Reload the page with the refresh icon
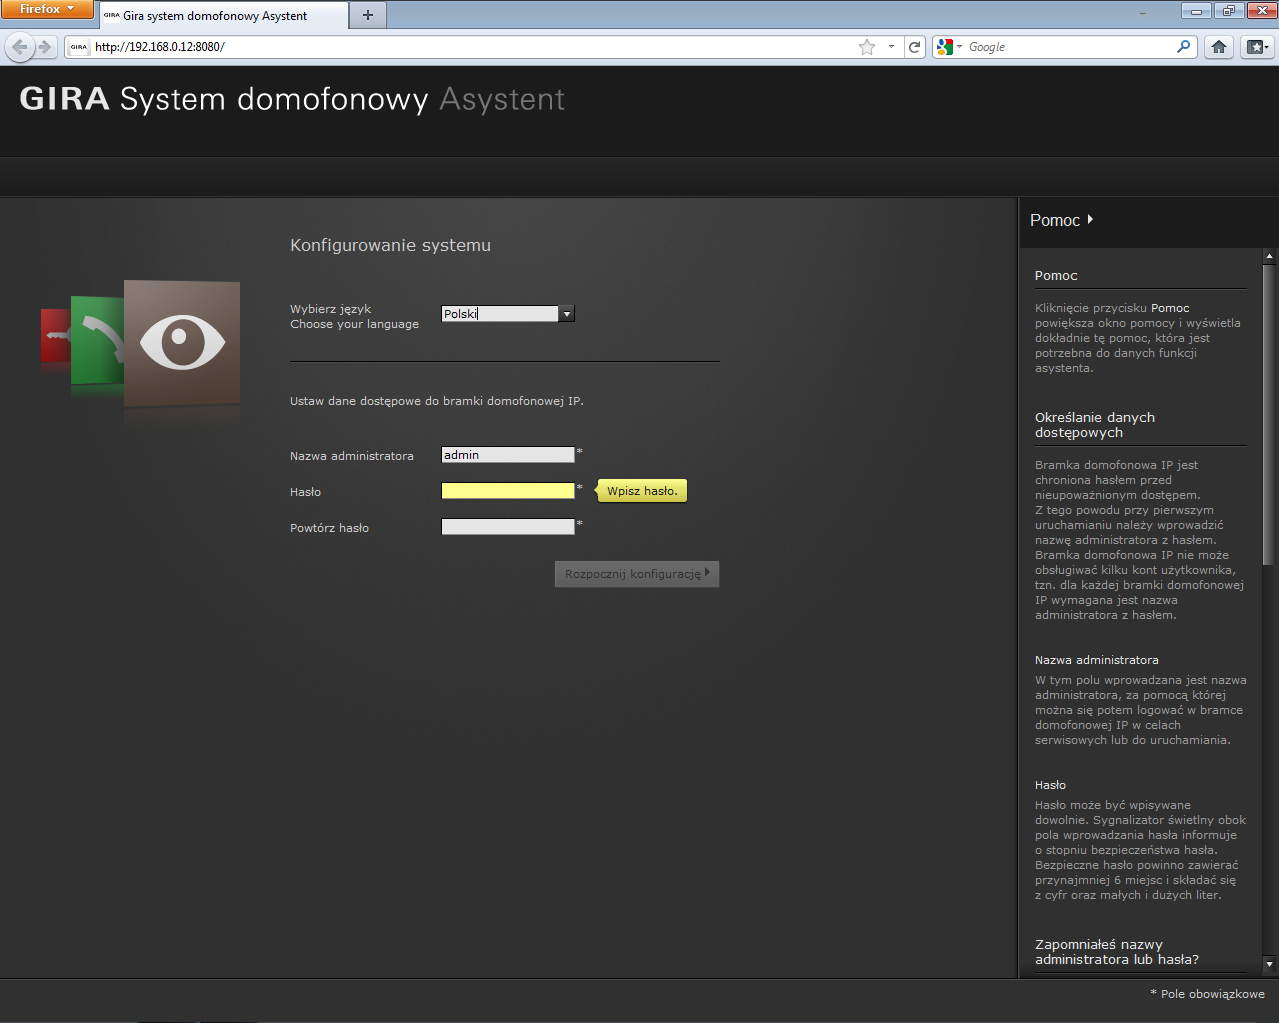The height and width of the screenshot is (1023, 1279). click(914, 47)
